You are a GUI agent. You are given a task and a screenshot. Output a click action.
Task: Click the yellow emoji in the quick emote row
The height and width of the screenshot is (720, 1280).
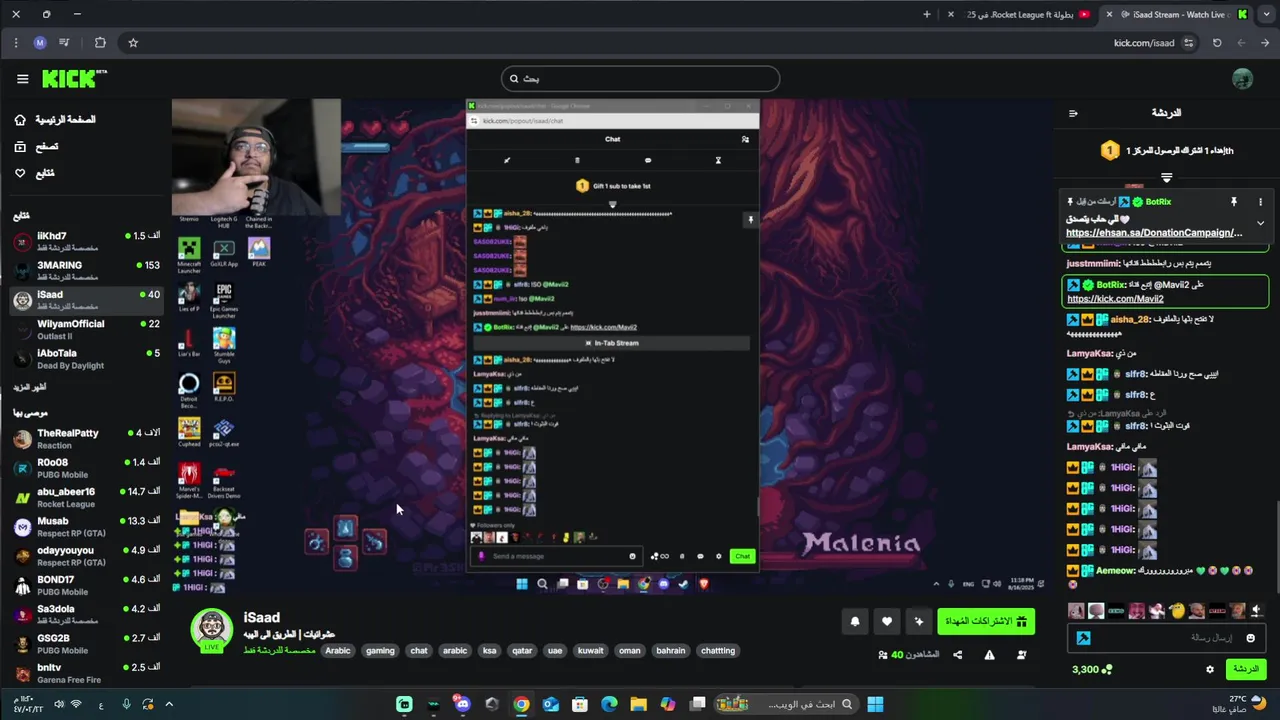1177,610
